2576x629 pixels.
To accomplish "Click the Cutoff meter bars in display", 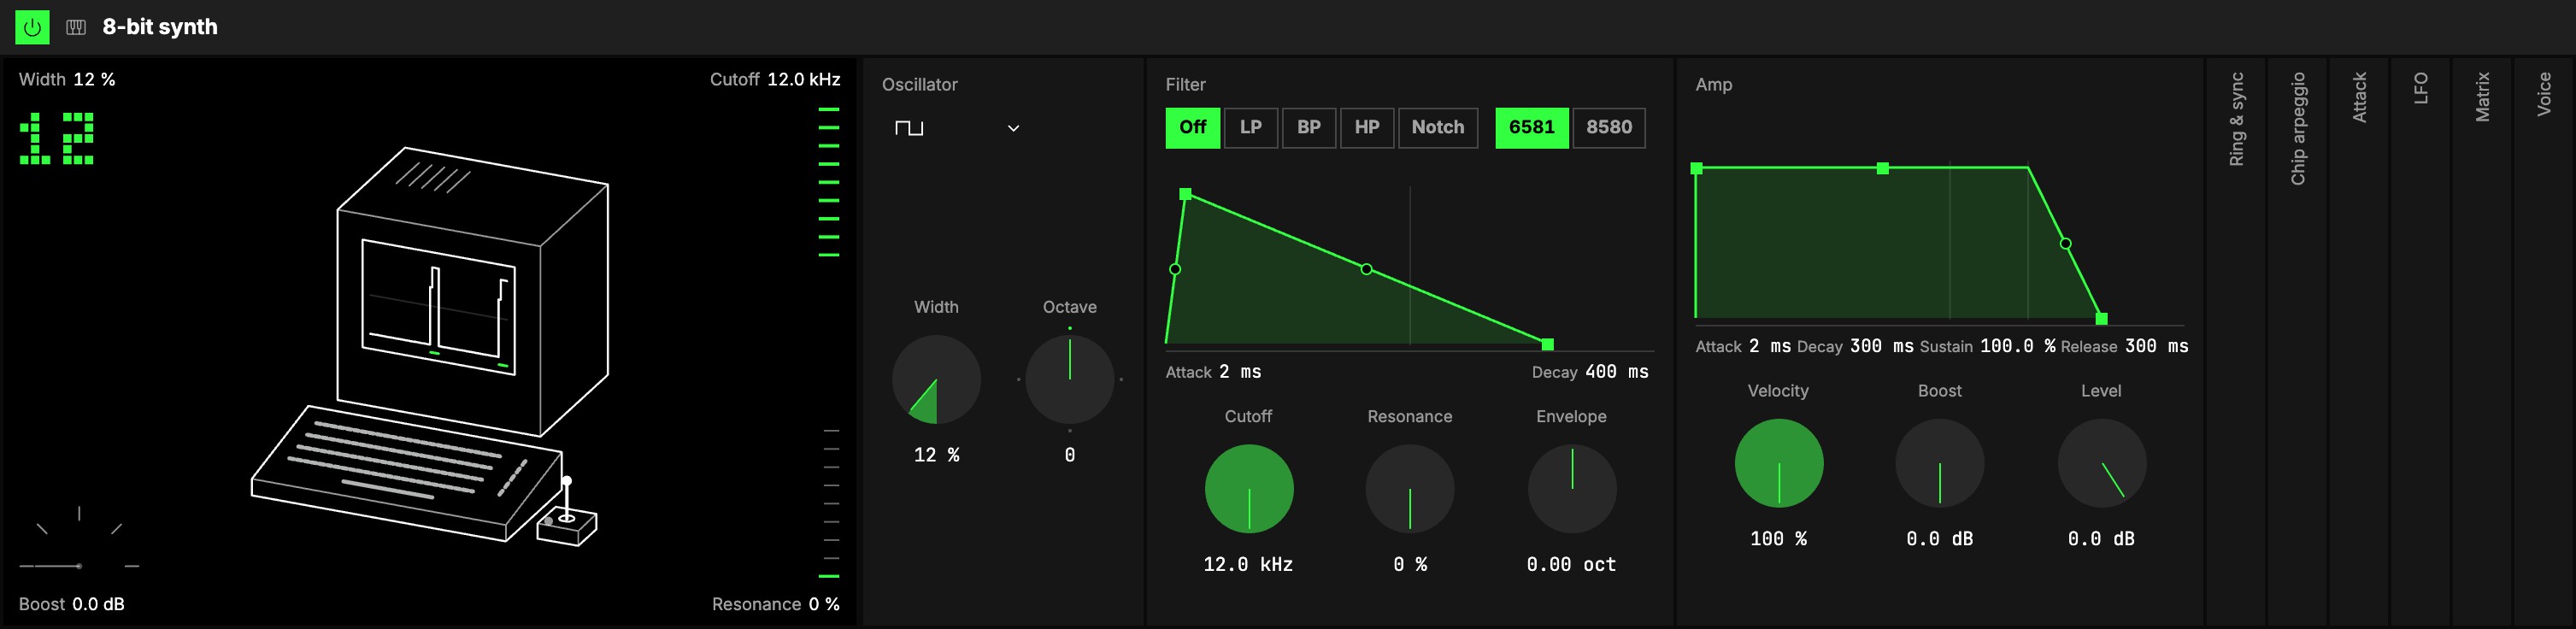I will click(828, 181).
